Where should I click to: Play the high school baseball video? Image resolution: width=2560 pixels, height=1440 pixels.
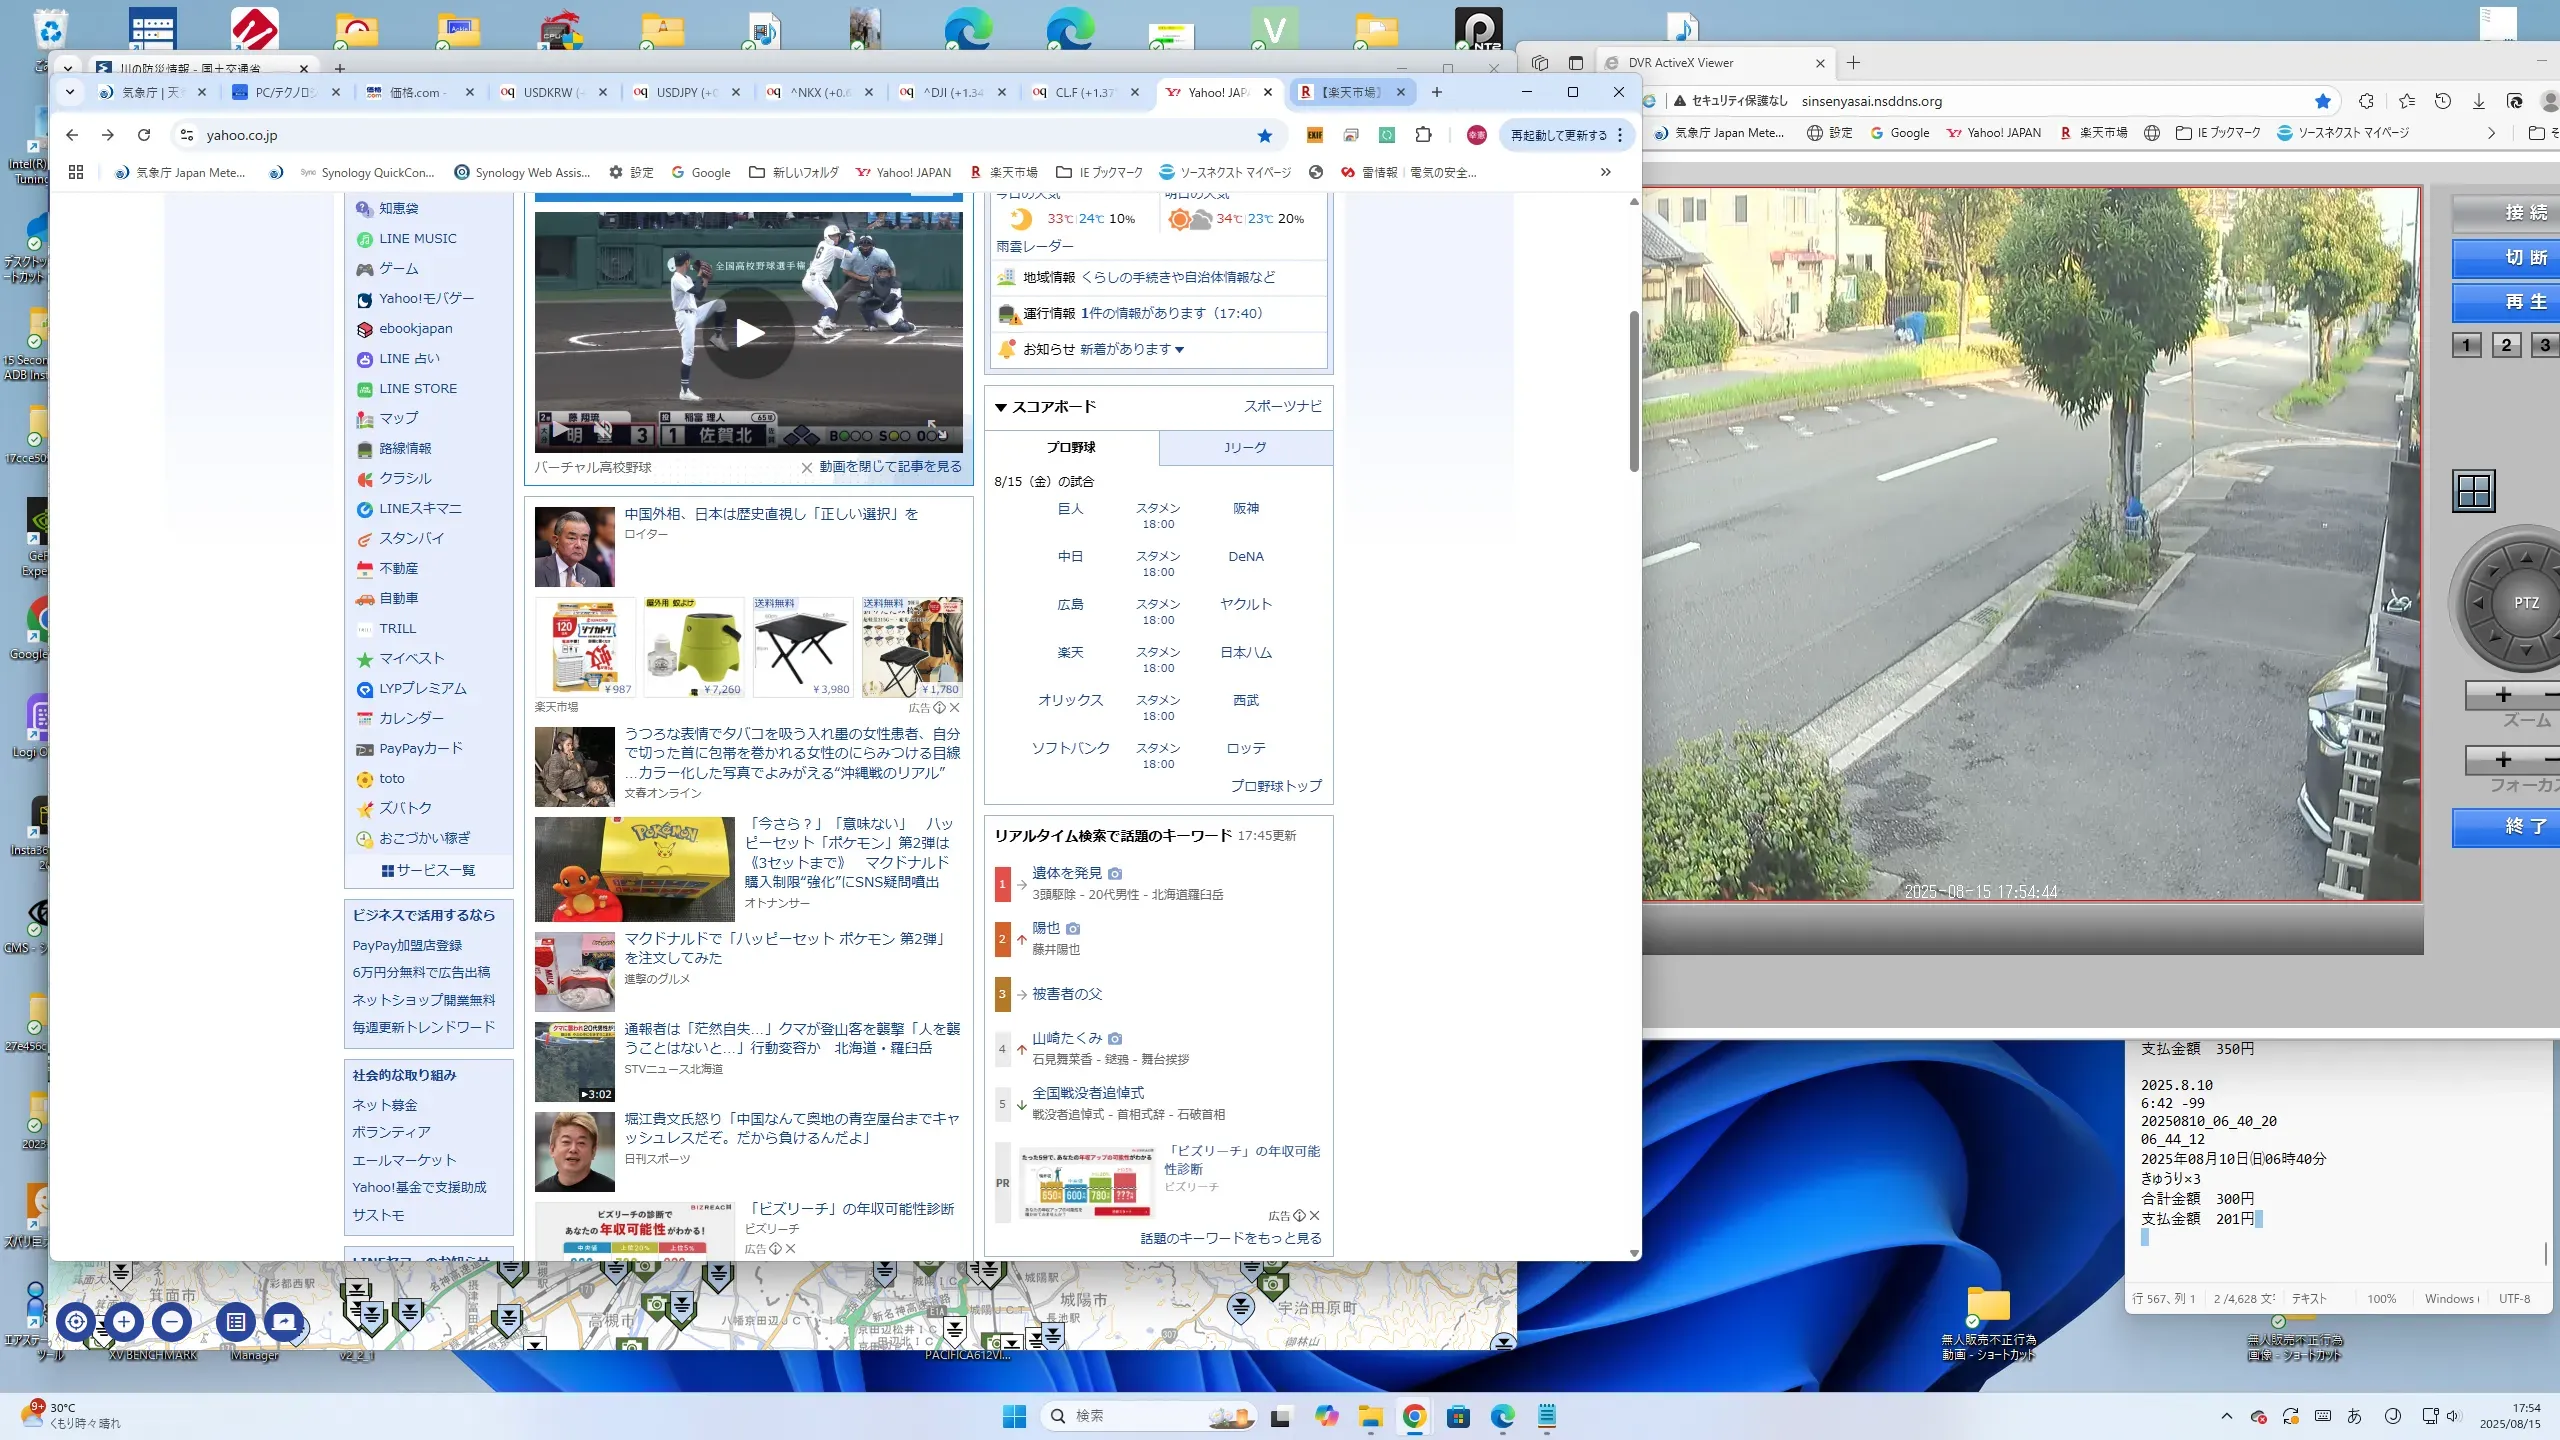[x=749, y=333]
